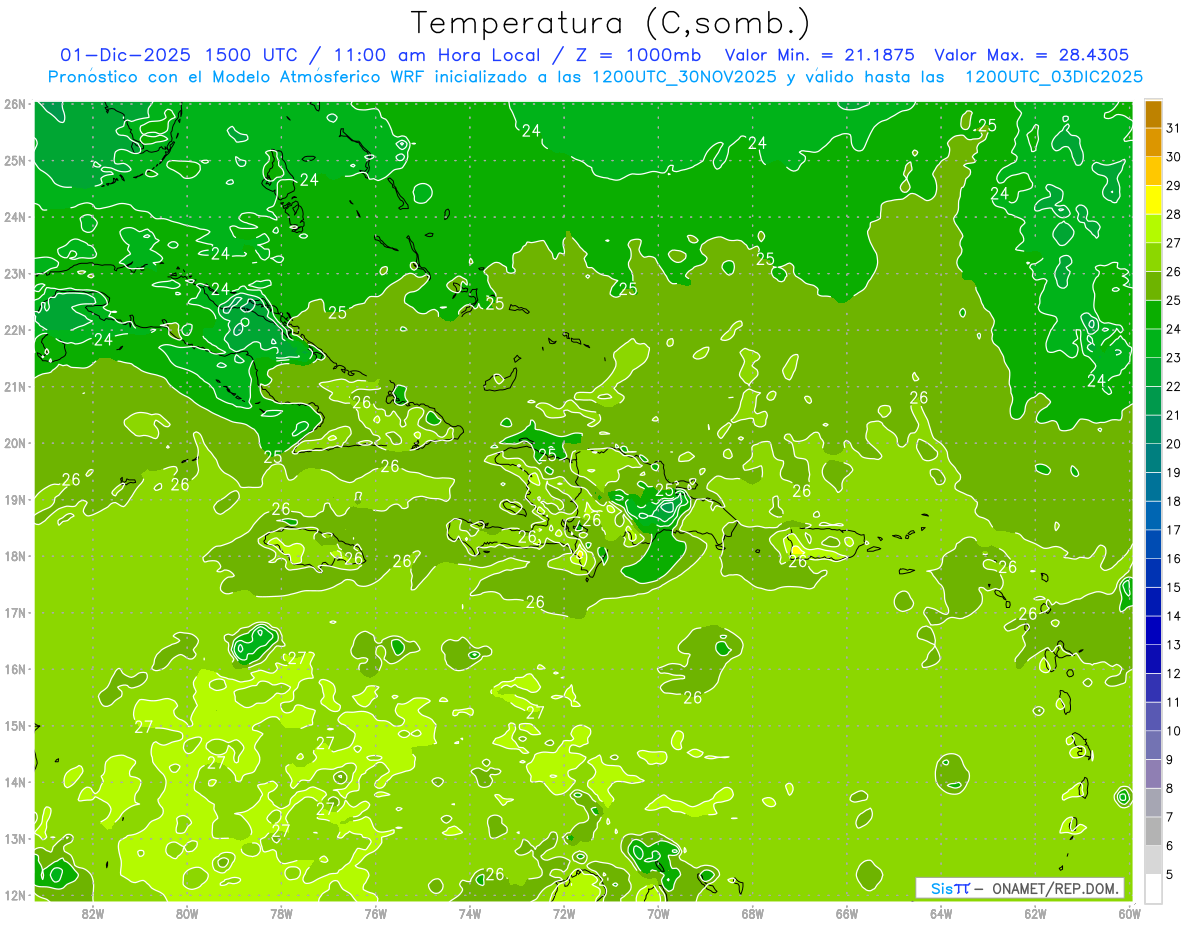The width and height of the screenshot is (1200, 927).
Task: Click the '64W' longitude axis label
Action: click(941, 913)
